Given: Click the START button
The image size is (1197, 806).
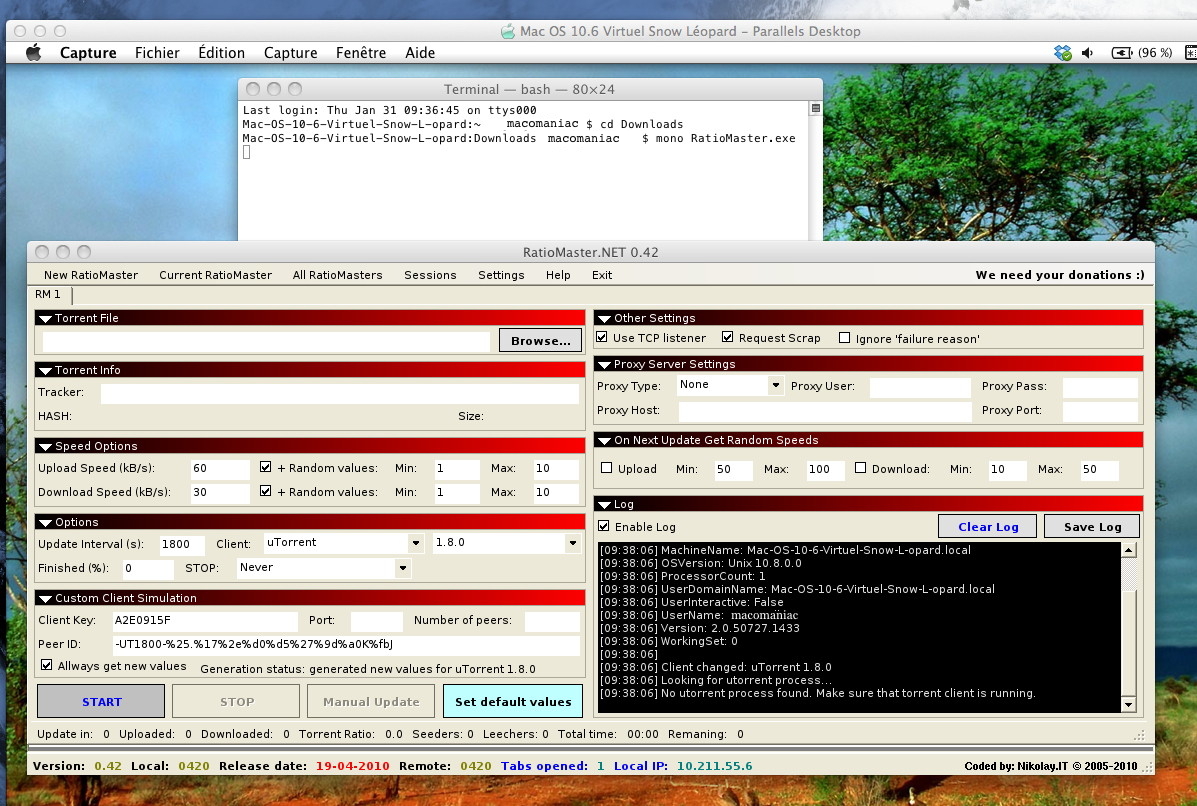Looking at the screenshot, I should [x=102, y=701].
